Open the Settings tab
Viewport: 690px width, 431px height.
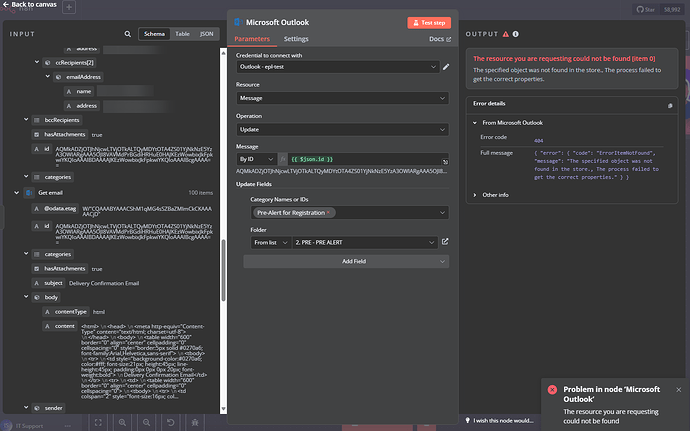[296, 39]
